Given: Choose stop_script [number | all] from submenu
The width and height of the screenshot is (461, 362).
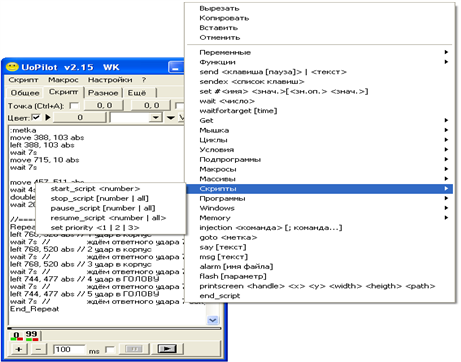Looking at the screenshot, I should click(110, 198).
